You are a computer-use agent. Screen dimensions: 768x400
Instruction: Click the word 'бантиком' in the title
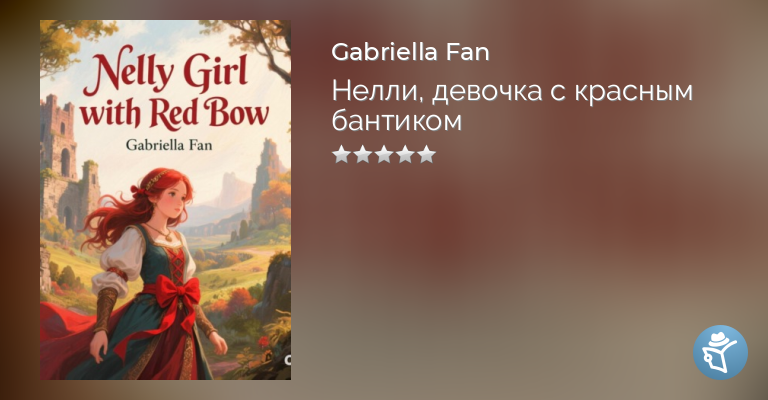[x=397, y=120]
